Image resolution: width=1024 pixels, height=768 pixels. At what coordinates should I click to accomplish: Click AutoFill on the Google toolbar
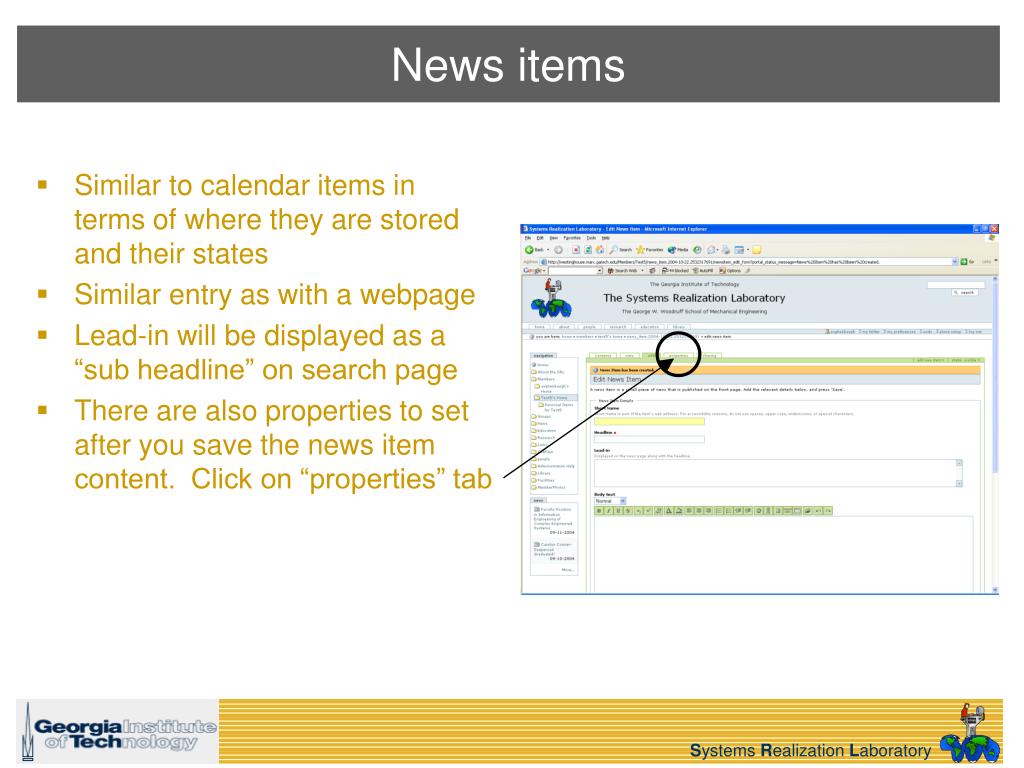[x=703, y=270]
